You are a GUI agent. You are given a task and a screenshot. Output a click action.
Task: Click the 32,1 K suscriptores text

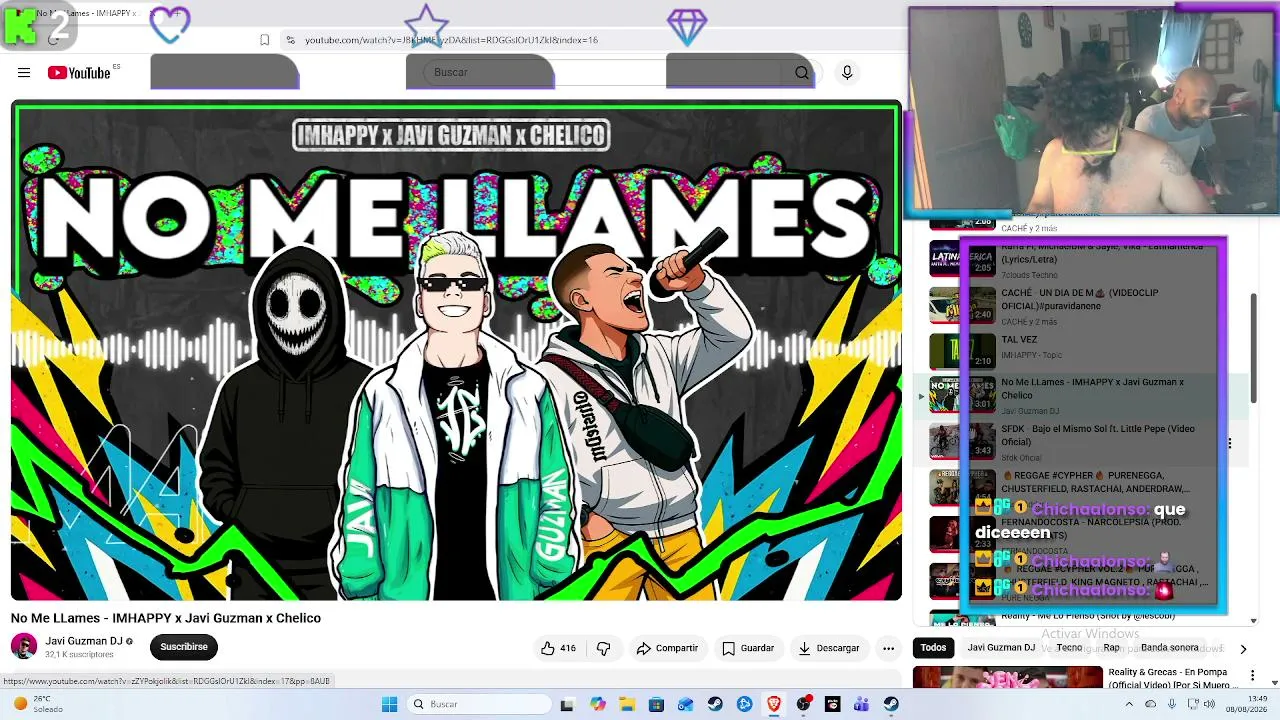pyautogui.click(x=79, y=655)
